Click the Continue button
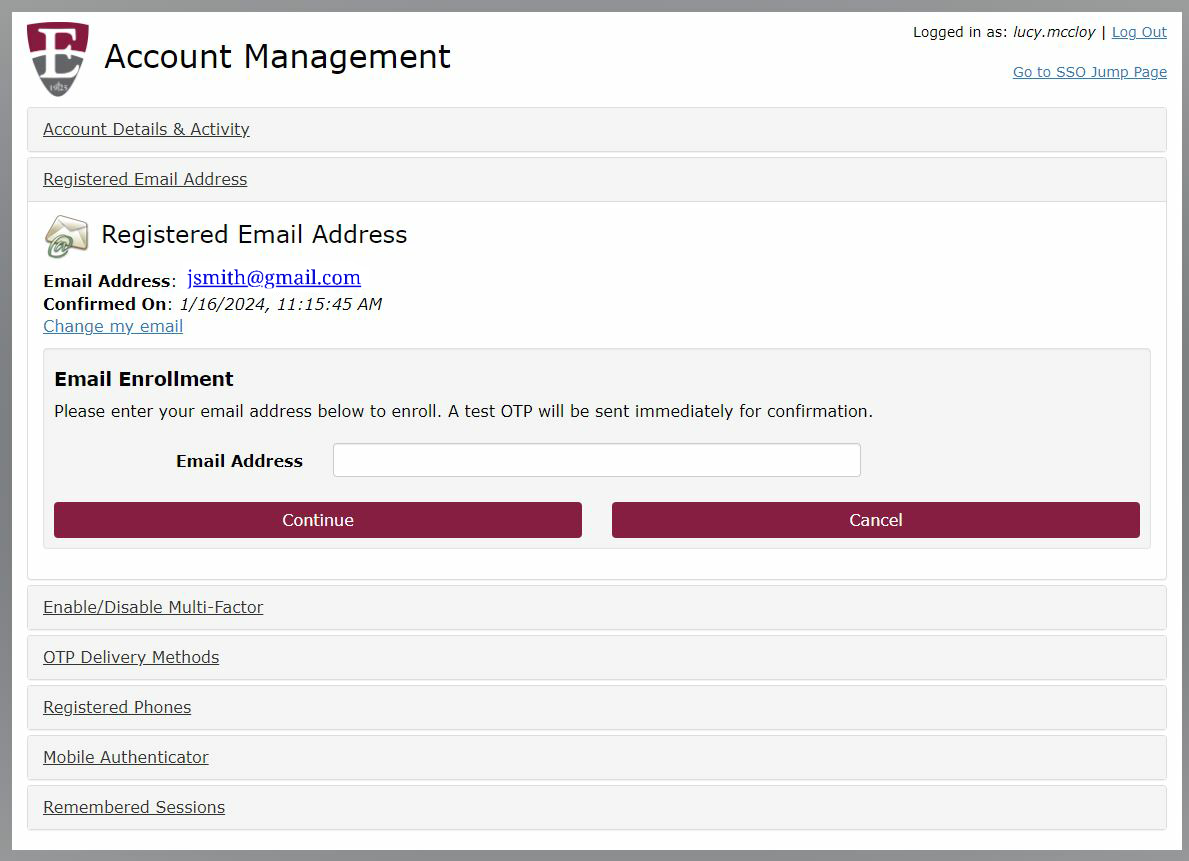 (318, 520)
